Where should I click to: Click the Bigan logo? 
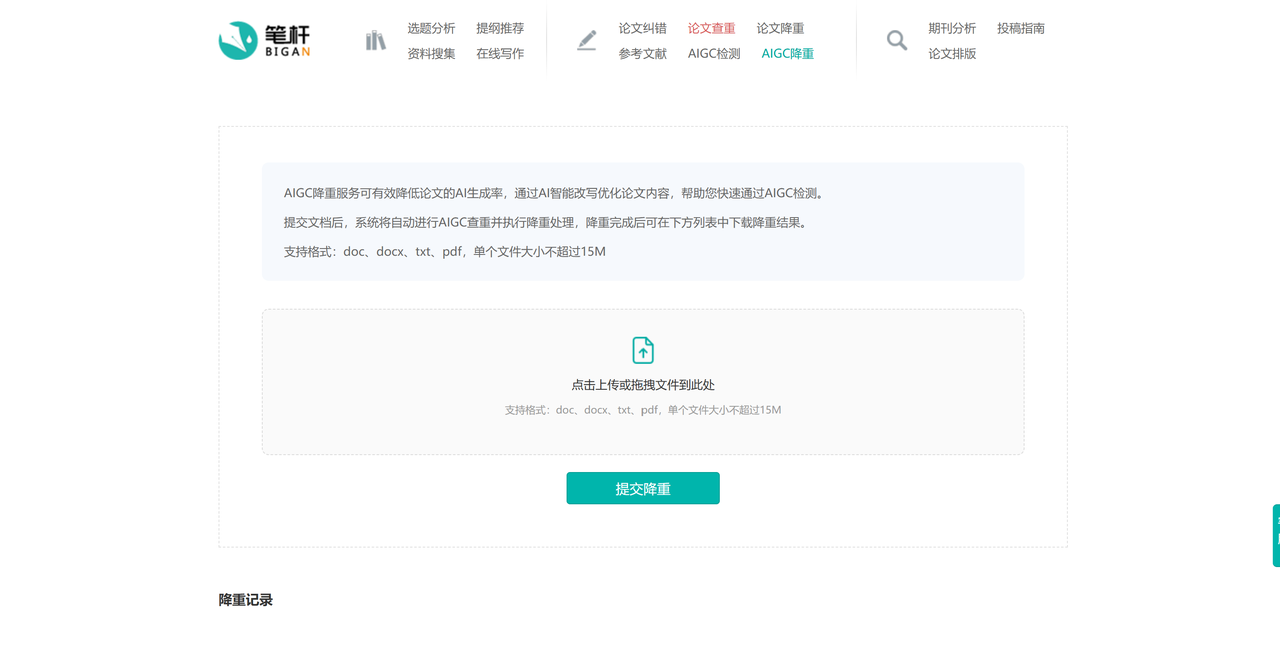pyautogui.click(x=265, y=41)
